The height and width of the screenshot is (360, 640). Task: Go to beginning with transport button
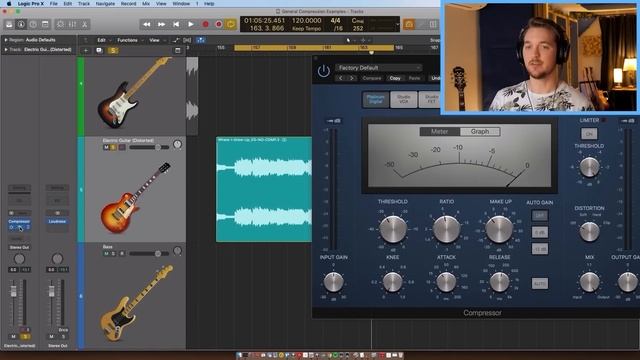[x=176, y=24]
